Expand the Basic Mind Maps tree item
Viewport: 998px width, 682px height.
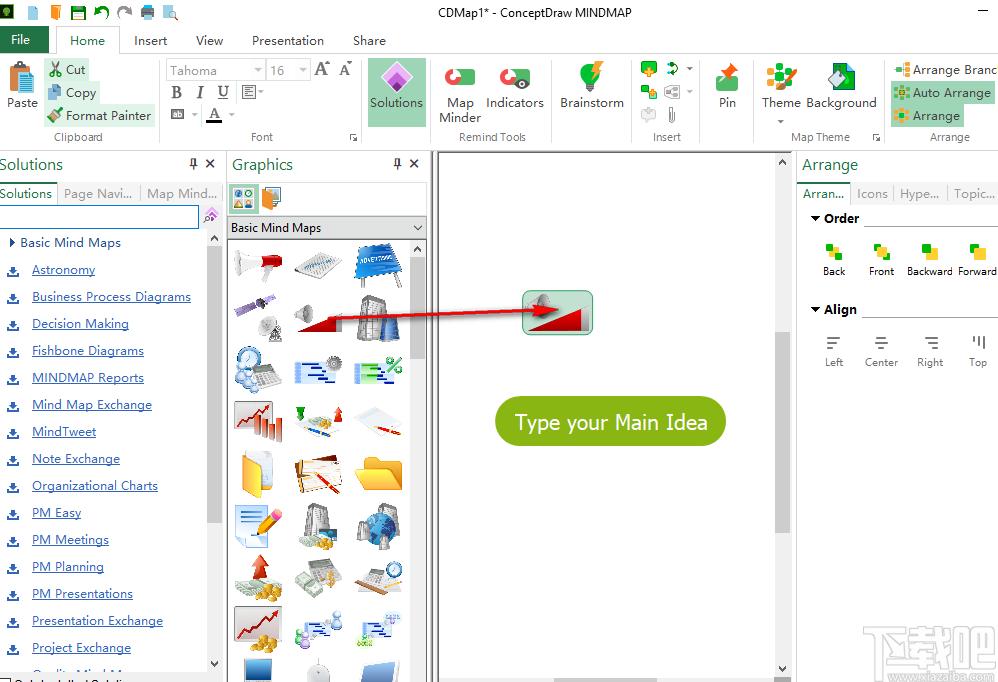12,242
